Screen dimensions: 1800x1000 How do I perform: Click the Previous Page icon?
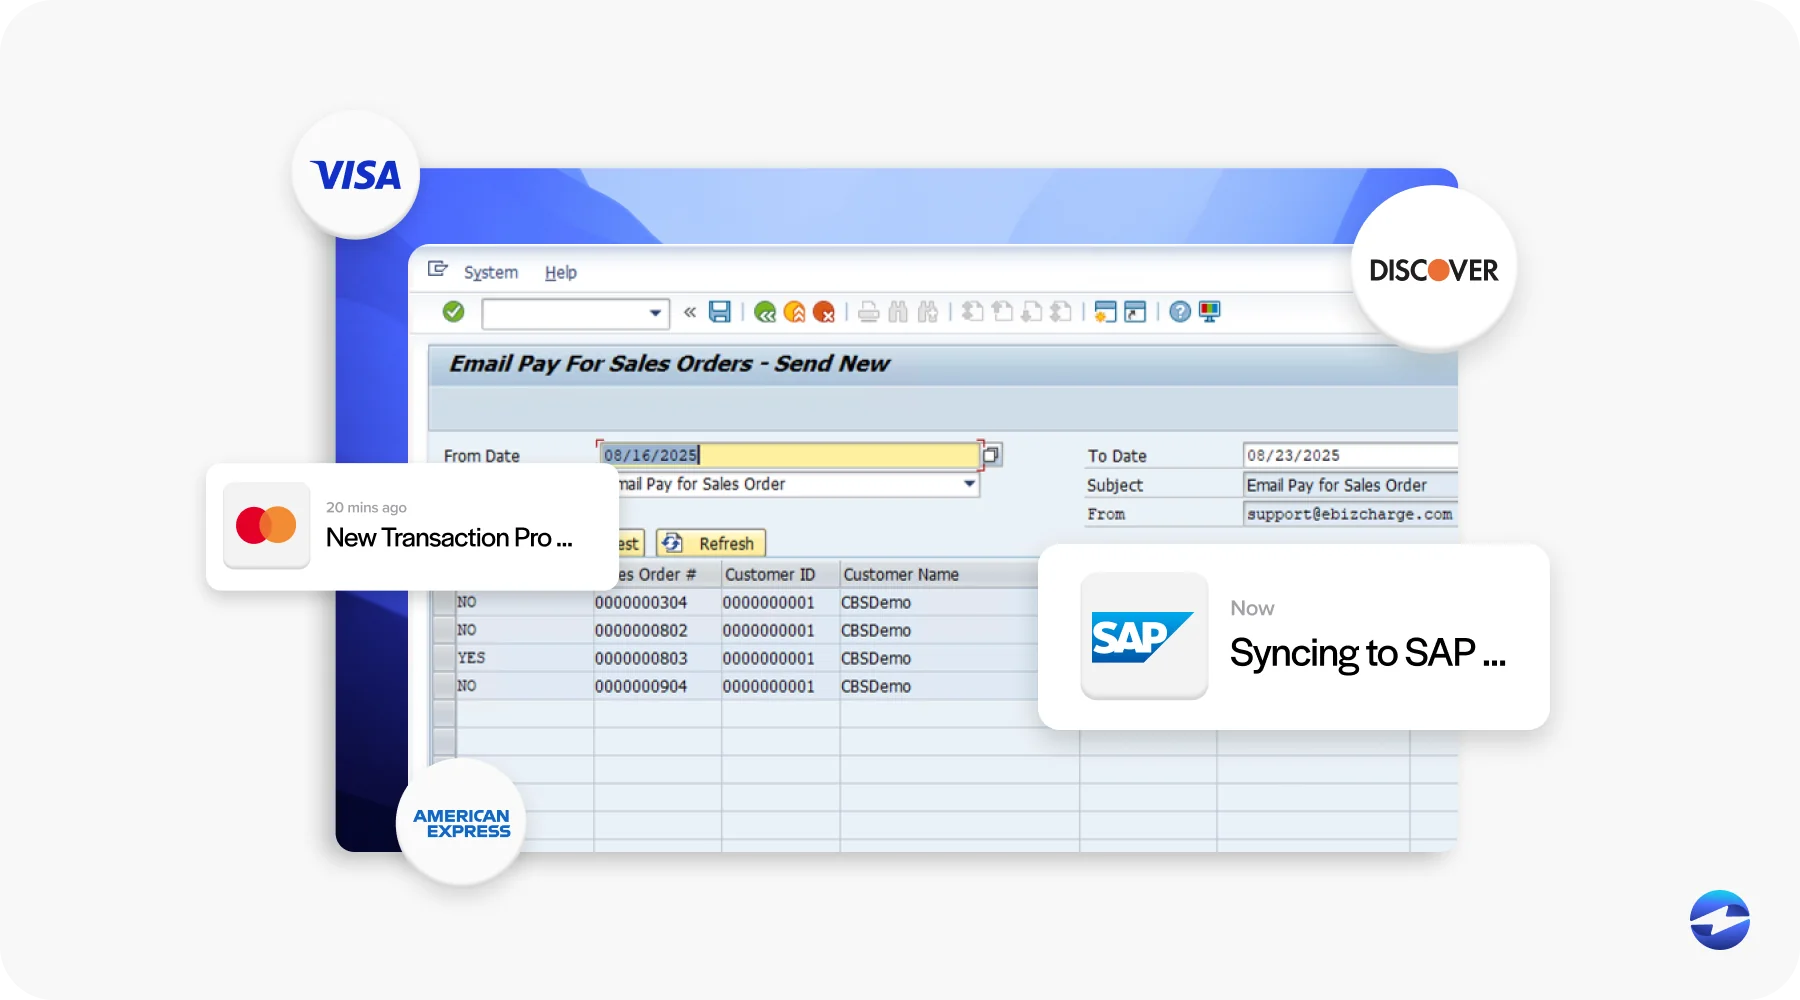[1002, 312]
